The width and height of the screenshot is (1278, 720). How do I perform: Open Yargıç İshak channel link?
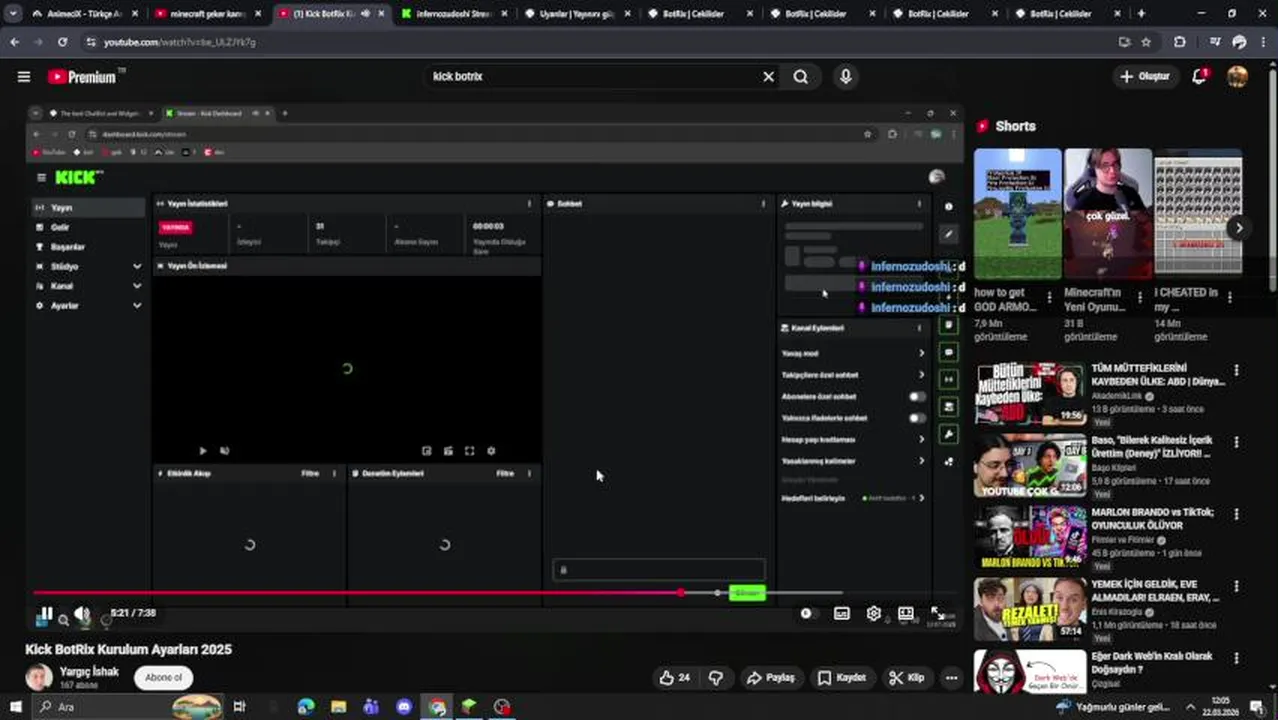pos(89,671)
